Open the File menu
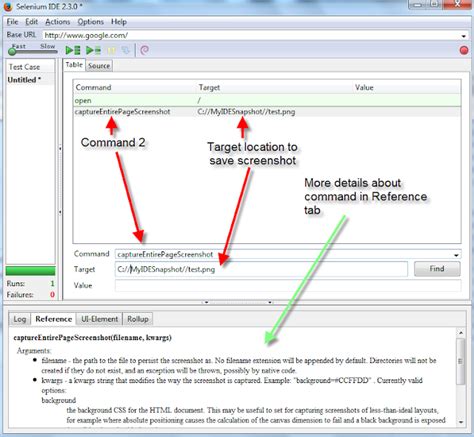The height and width of the screenshot is (437, 474). click(x=13, y=22)
